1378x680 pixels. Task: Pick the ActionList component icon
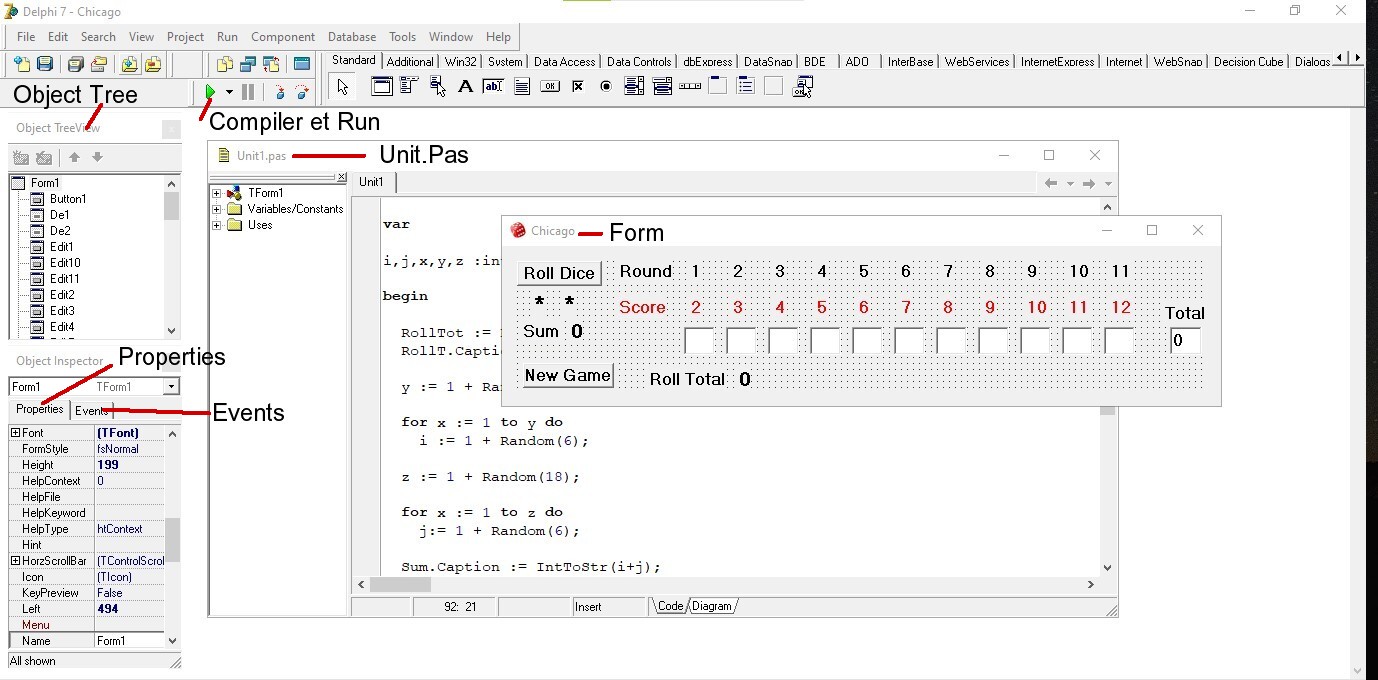[x=802, y=87]
